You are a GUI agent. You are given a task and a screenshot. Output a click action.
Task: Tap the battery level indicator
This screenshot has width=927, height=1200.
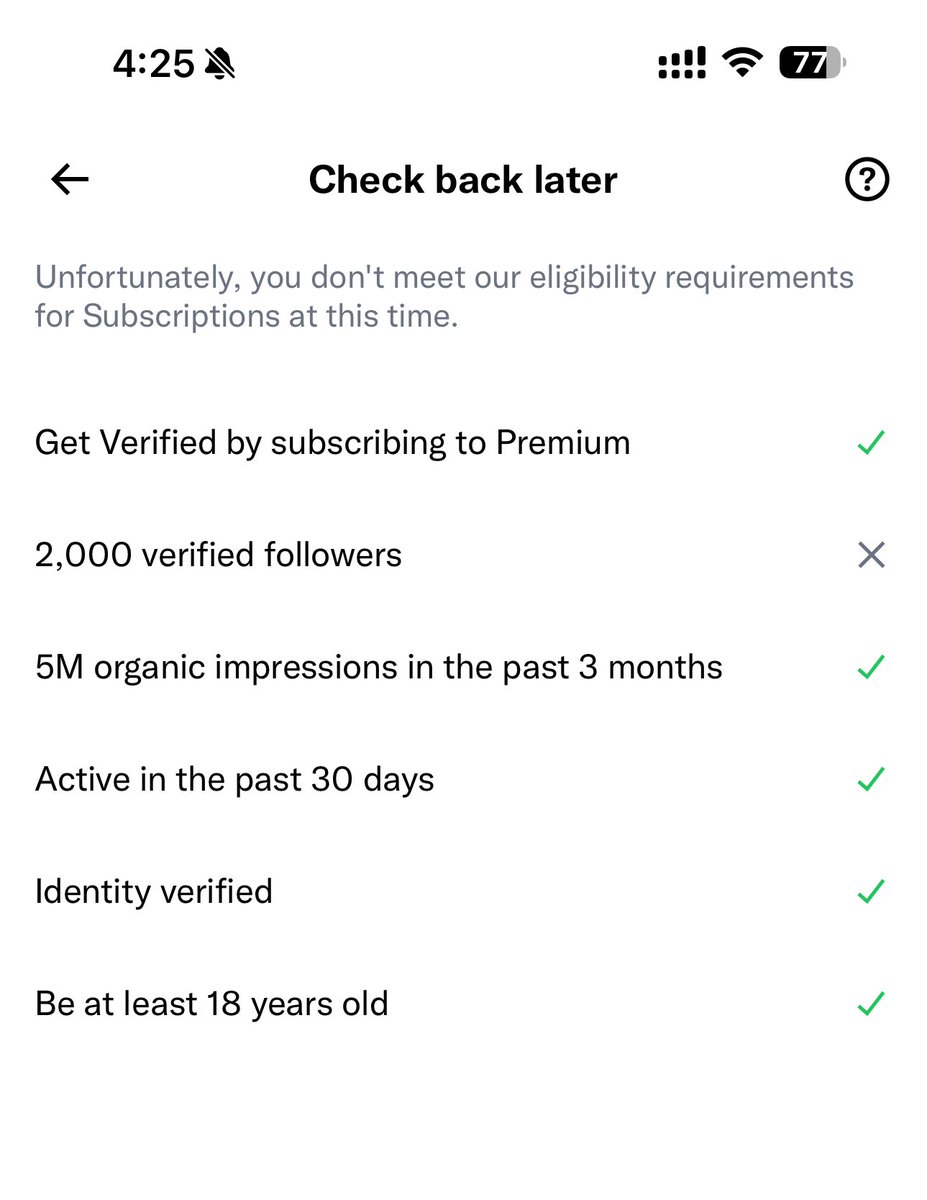[x=811, y=65]
